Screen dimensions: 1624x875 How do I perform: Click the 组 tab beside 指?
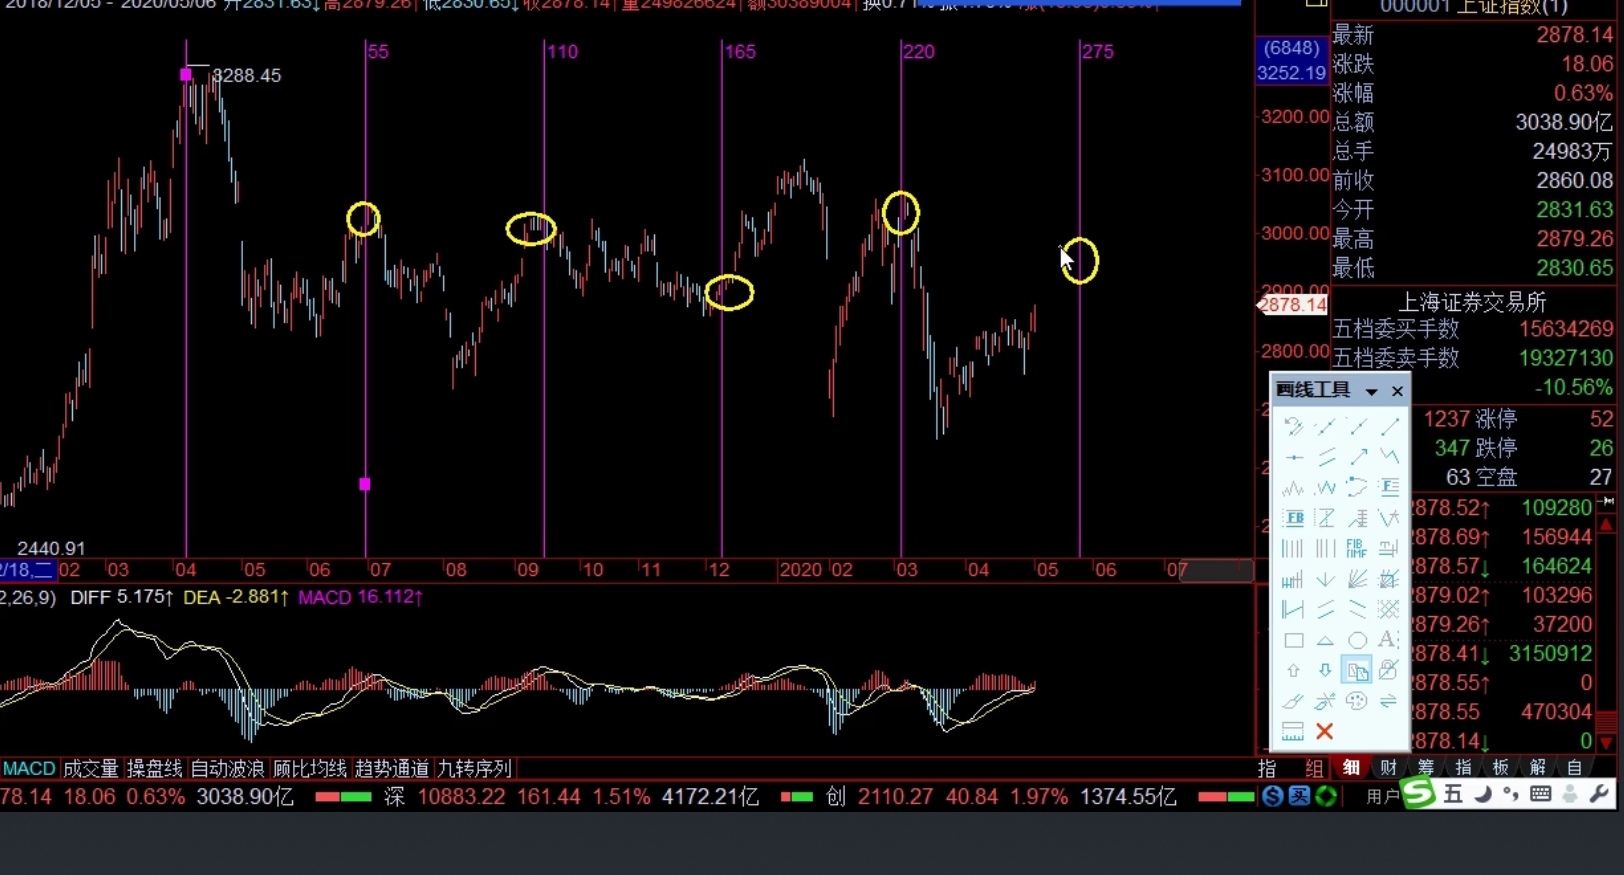click(1314, 767)
